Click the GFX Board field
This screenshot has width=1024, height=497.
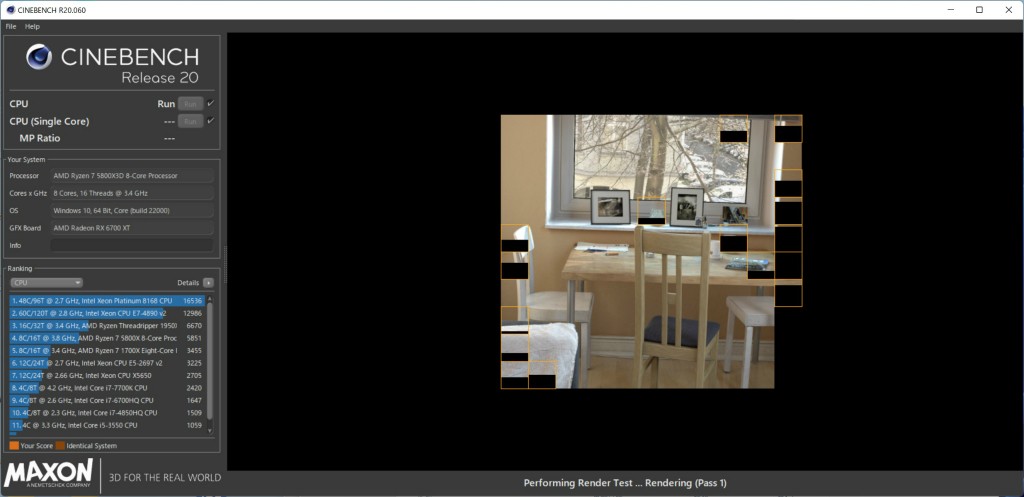[x=132, y=228]
